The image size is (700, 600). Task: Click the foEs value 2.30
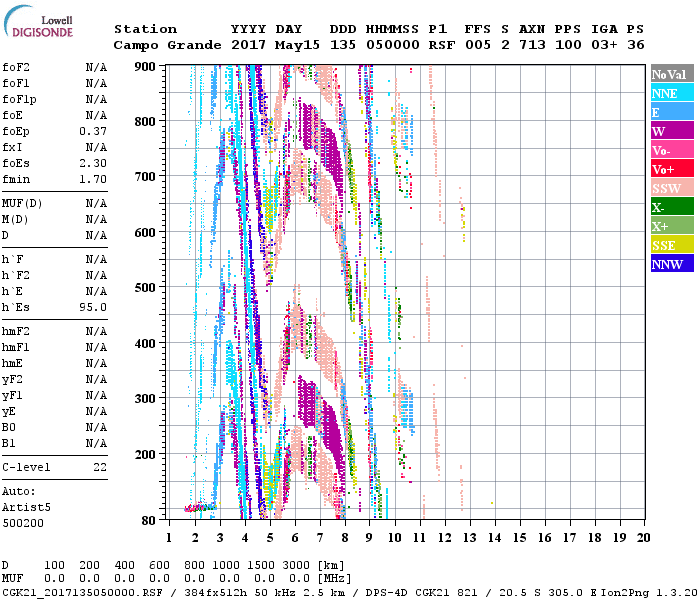click(x=93, y=164)
